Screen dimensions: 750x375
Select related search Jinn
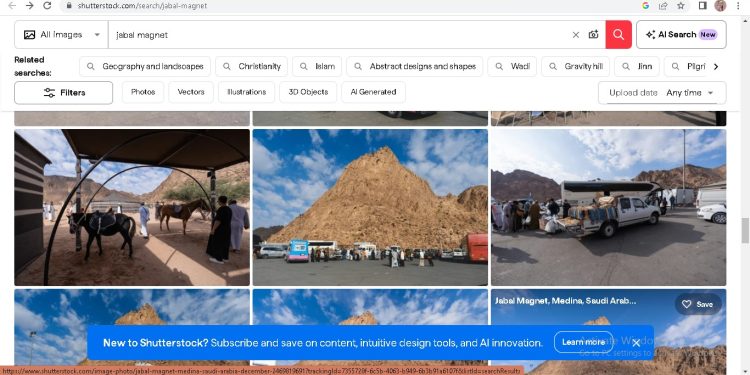[x=637, y=66]
